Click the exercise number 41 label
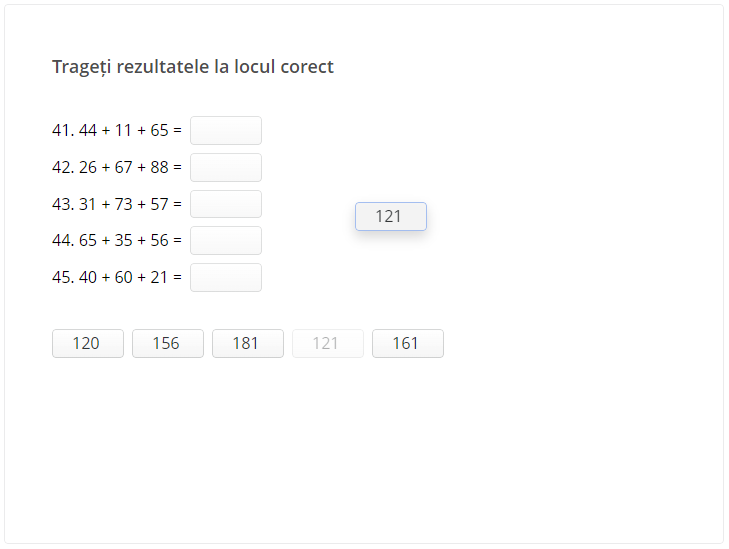 click(x=62, y=130)
